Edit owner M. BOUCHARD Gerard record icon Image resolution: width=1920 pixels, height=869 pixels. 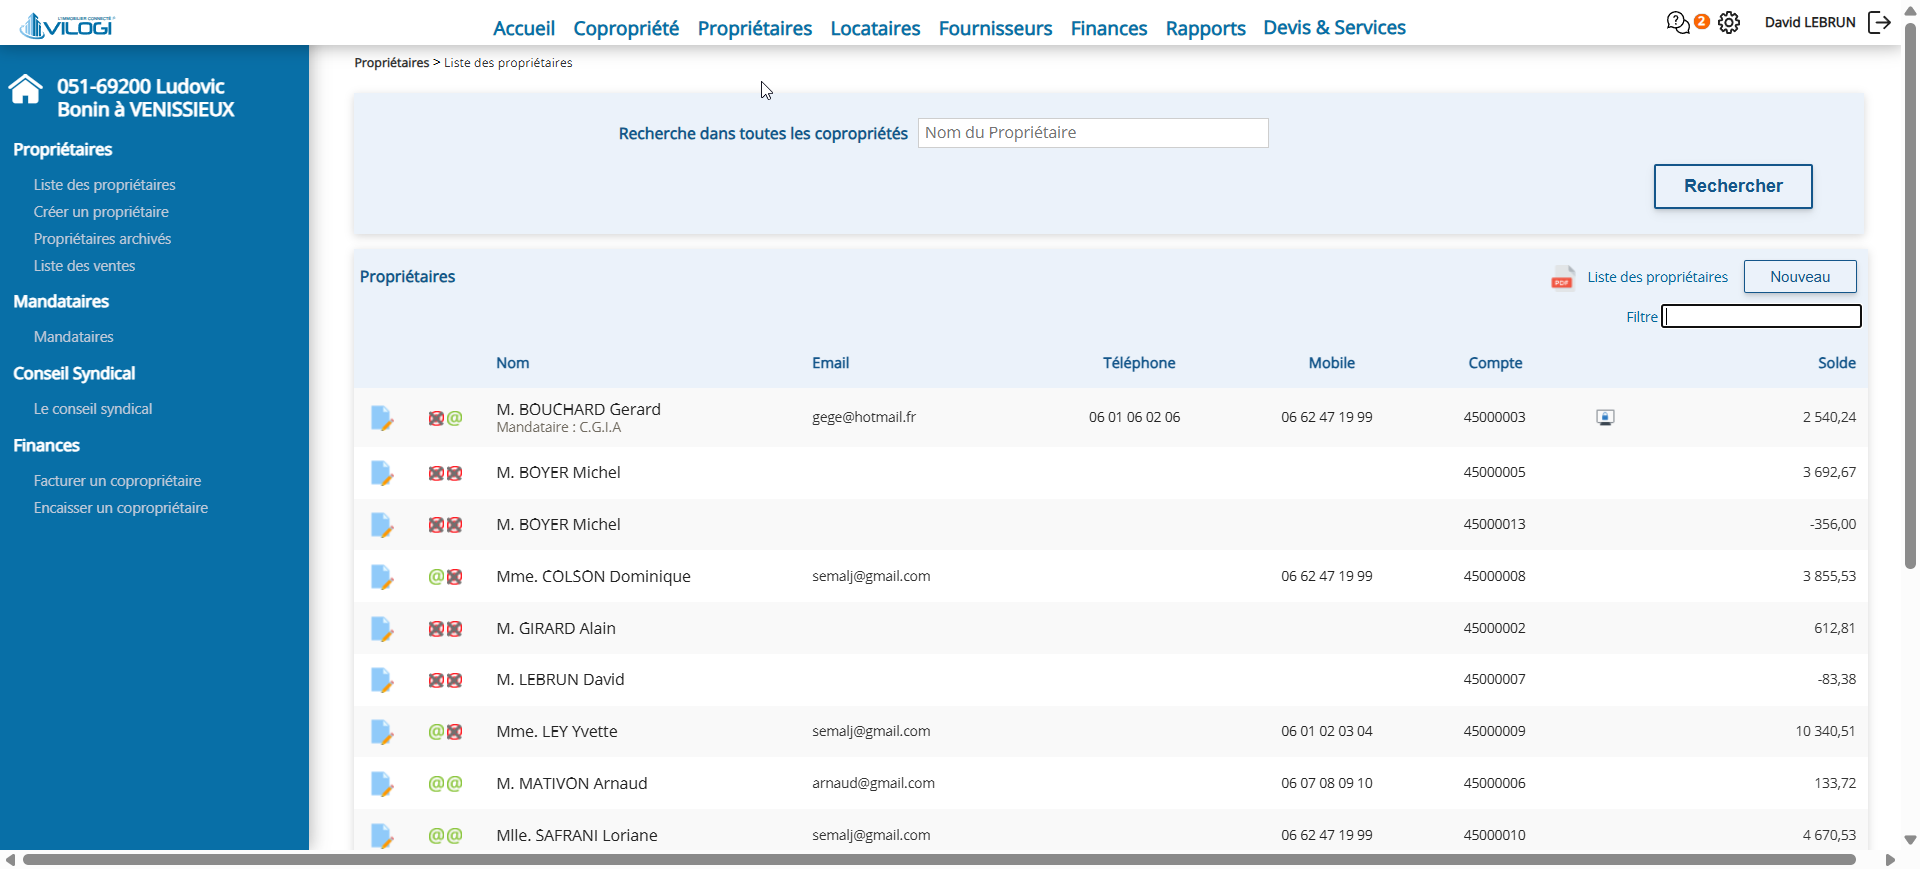tap(382, 418)
